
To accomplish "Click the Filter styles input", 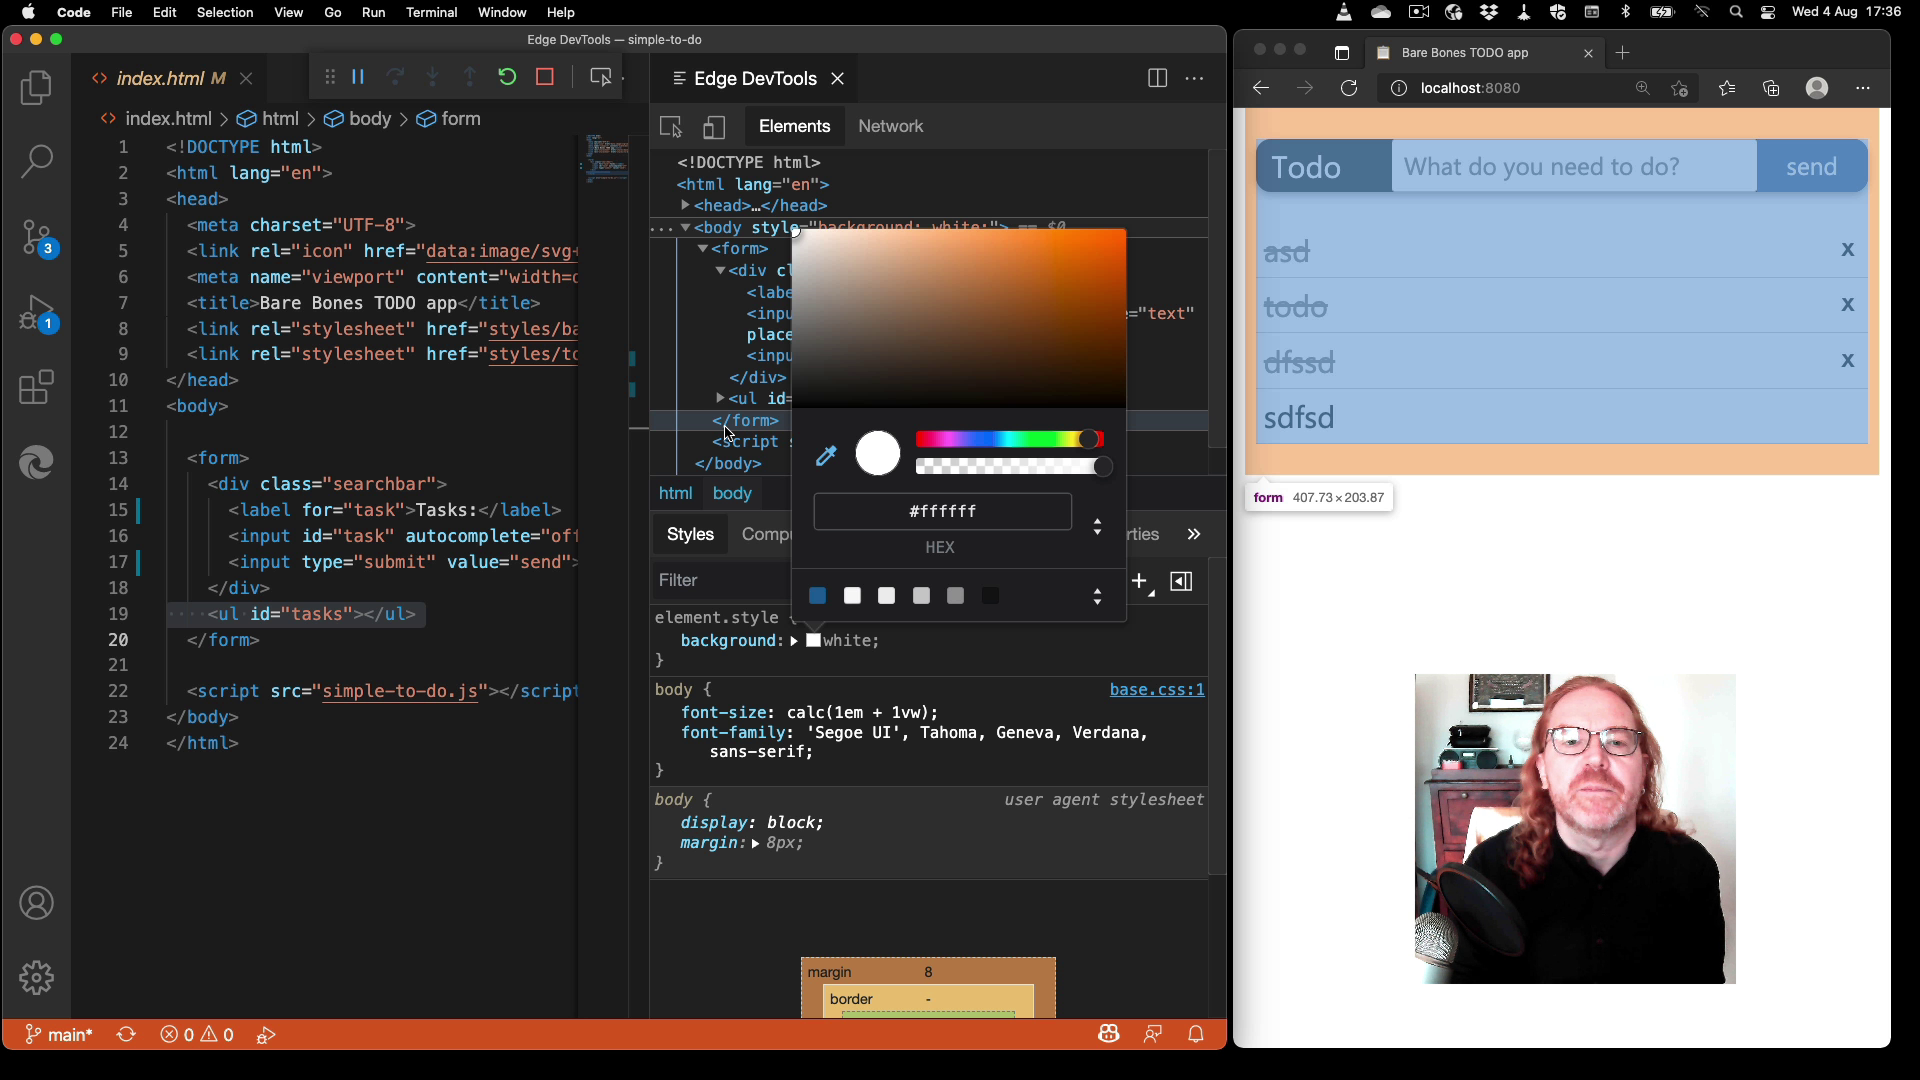I will (722, 581).
